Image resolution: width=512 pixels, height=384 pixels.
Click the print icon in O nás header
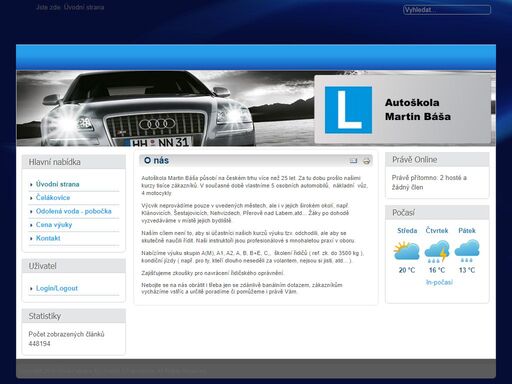click(x=366, y=161)
